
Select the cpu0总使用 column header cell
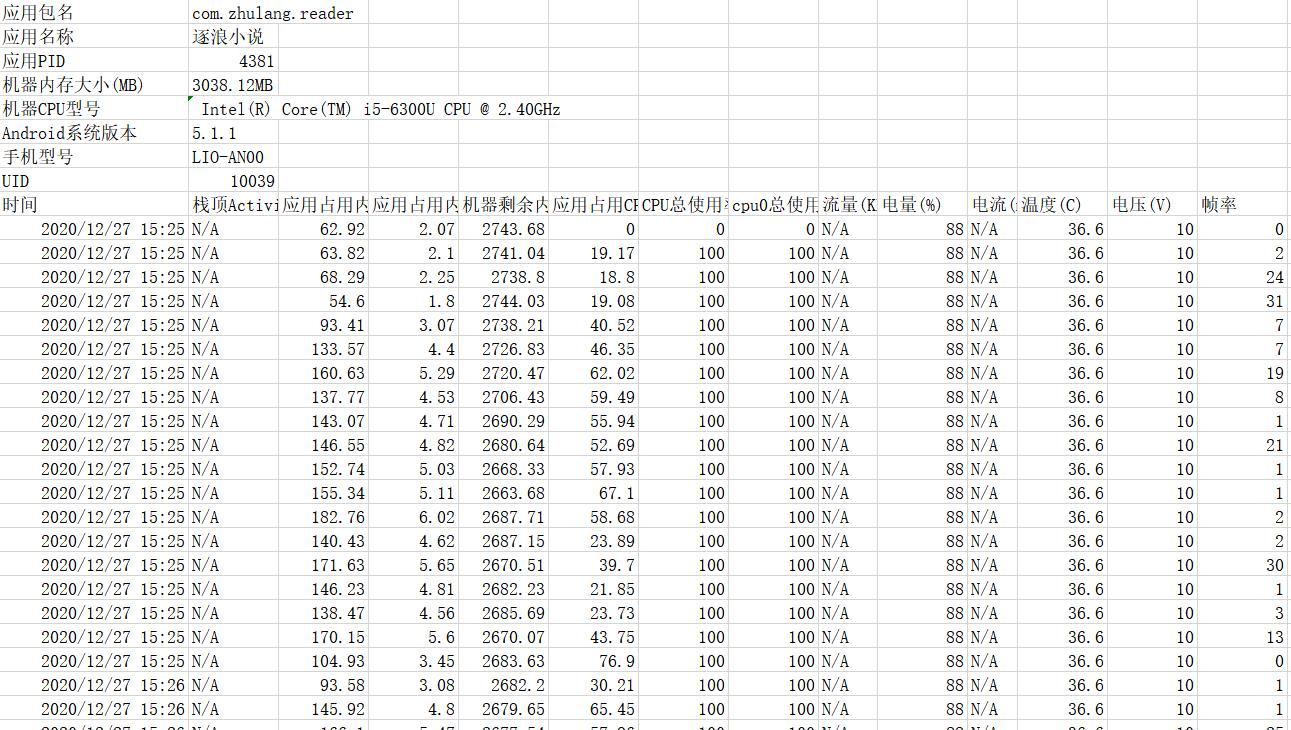pos(774,205)
